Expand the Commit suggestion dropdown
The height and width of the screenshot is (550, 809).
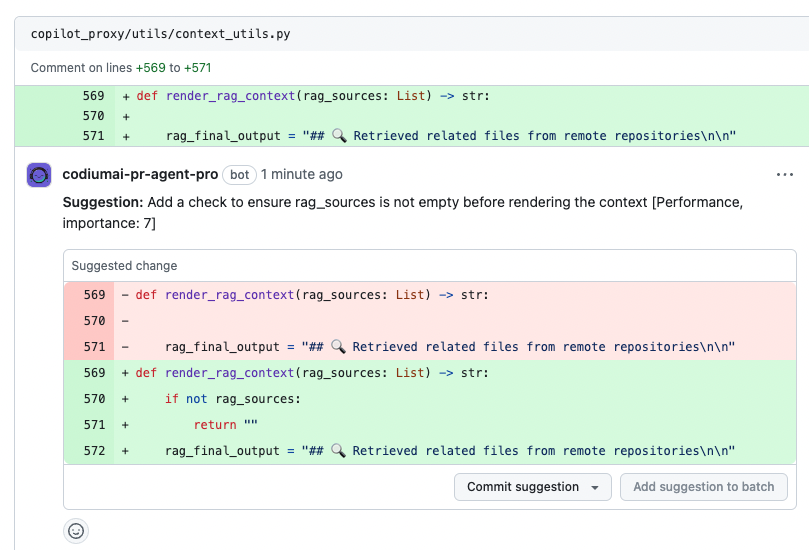point(595,487)
